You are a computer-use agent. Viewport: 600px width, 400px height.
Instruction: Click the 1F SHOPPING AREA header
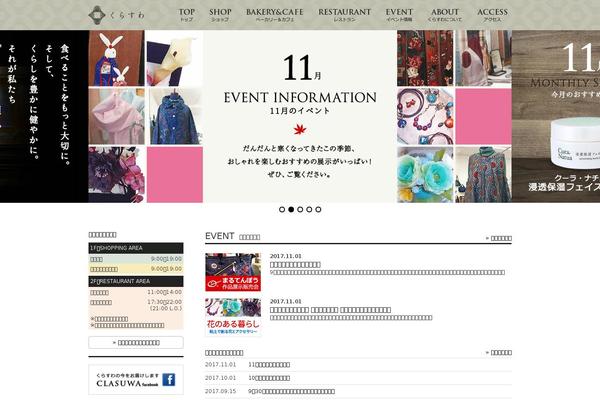[x=136, y=248]
